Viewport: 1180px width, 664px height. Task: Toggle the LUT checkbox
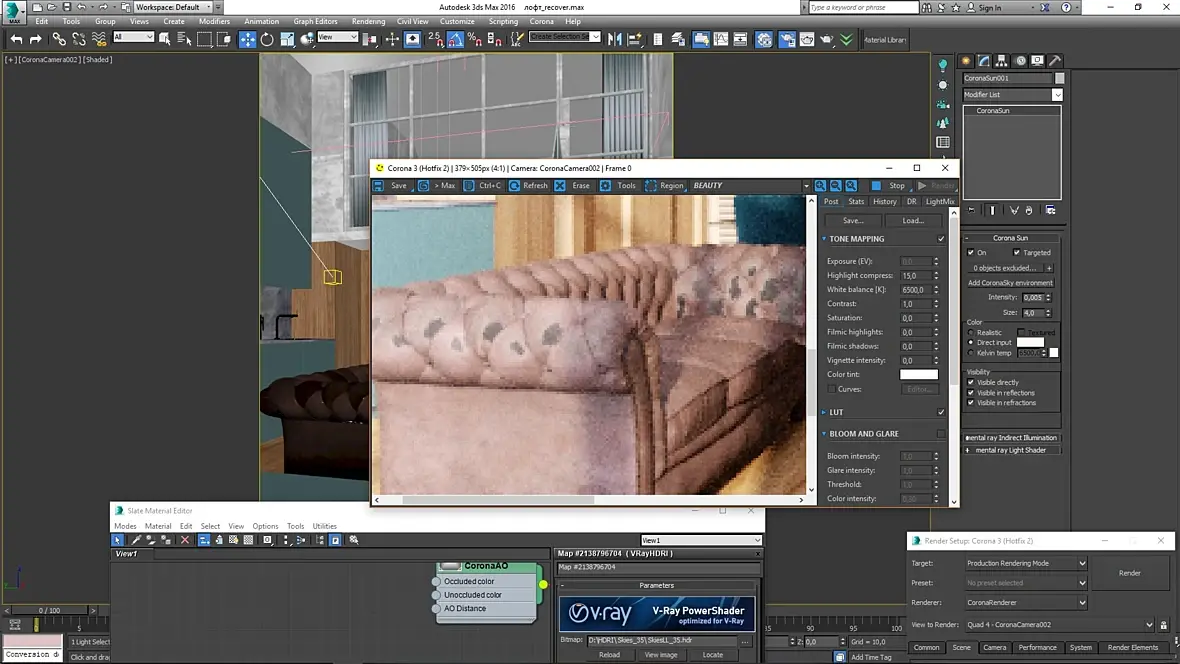tap(941, 412)
